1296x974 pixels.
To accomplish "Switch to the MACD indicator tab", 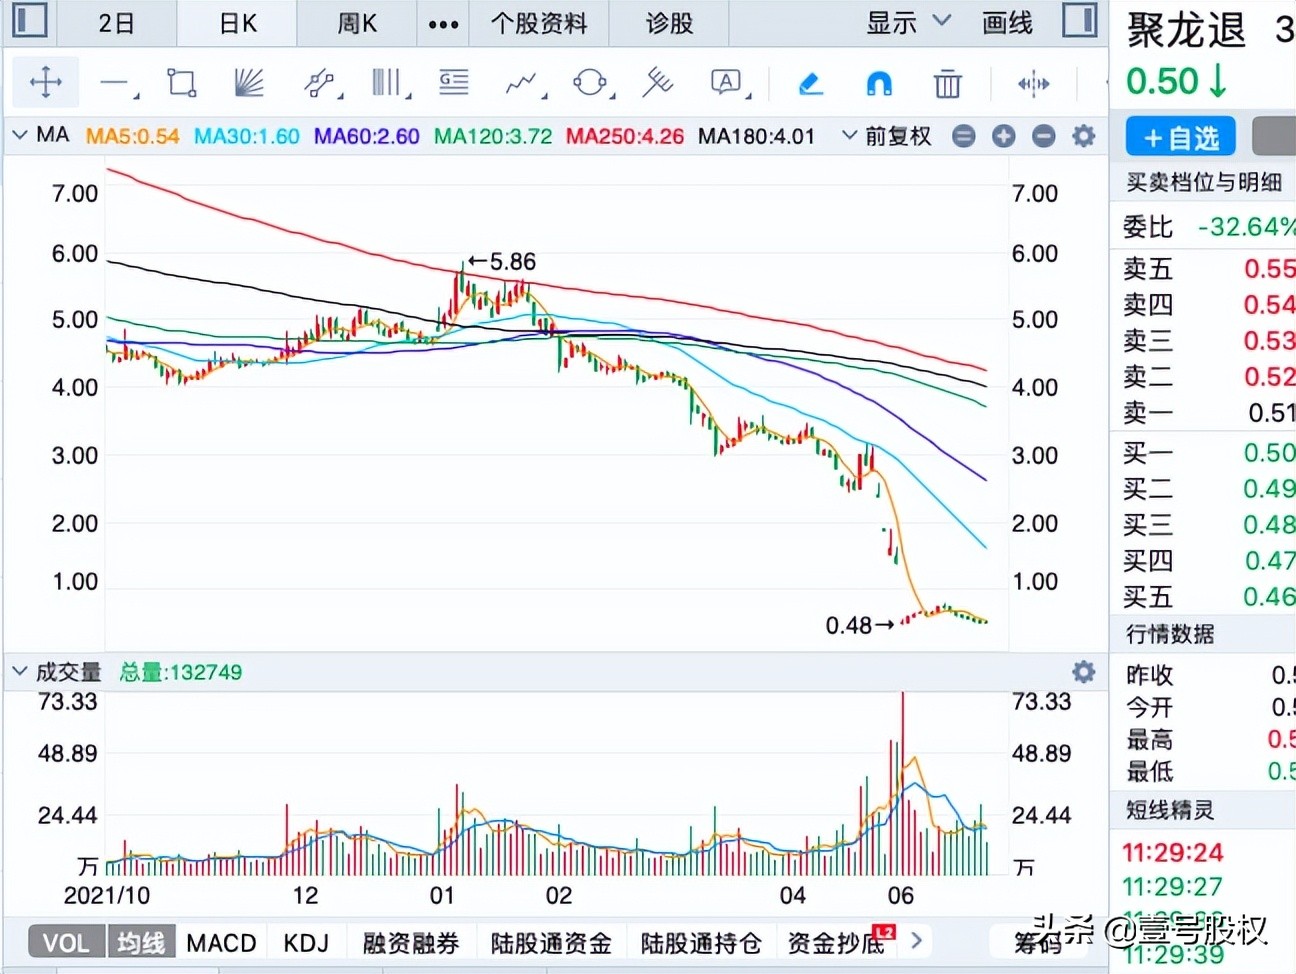I will click(x=220, y=942).
